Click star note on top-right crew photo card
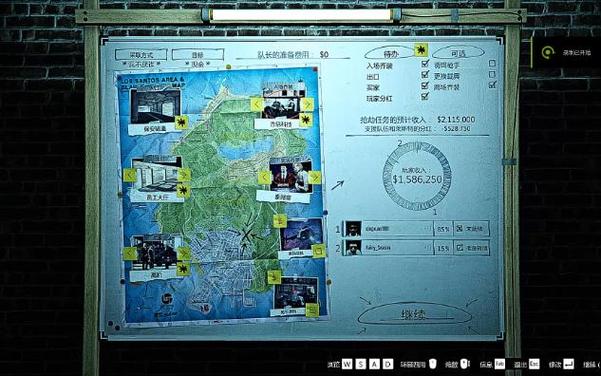 tap(305, 120)
